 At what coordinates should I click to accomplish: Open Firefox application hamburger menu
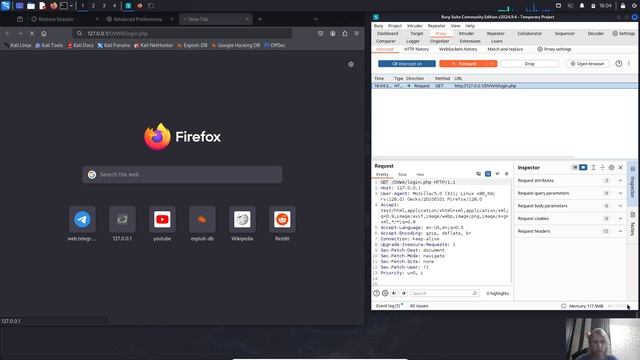coord(356,33)
